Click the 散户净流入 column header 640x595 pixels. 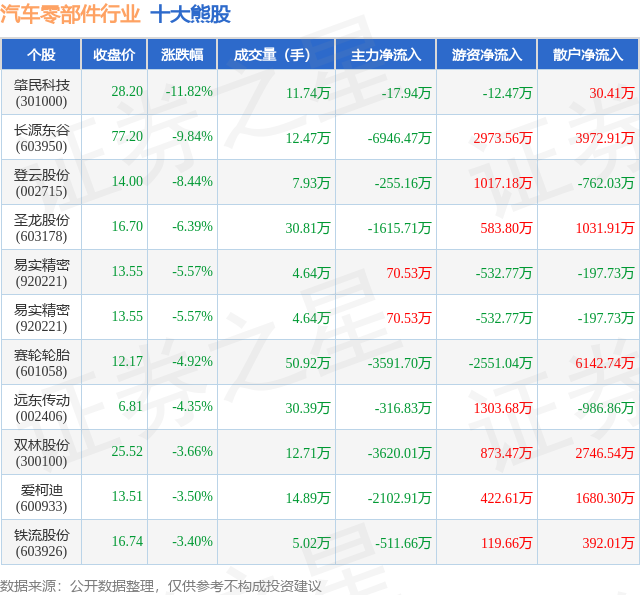588,55
